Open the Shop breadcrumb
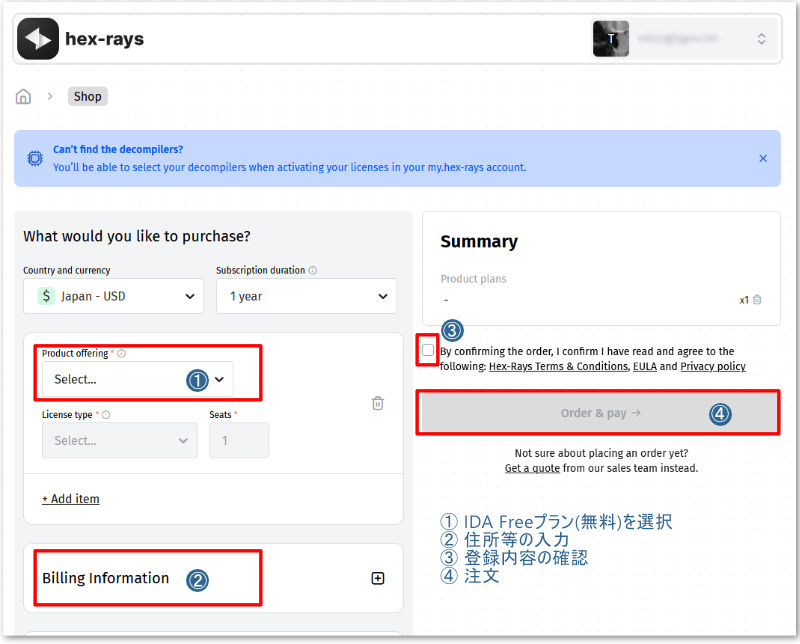This screenshot has height=644, width=800. tap(88, 96)
